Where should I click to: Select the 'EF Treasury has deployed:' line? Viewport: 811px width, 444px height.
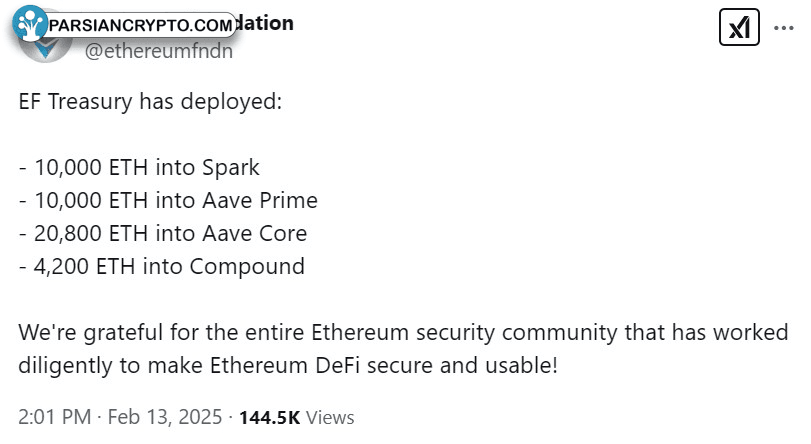click(151, 101)
